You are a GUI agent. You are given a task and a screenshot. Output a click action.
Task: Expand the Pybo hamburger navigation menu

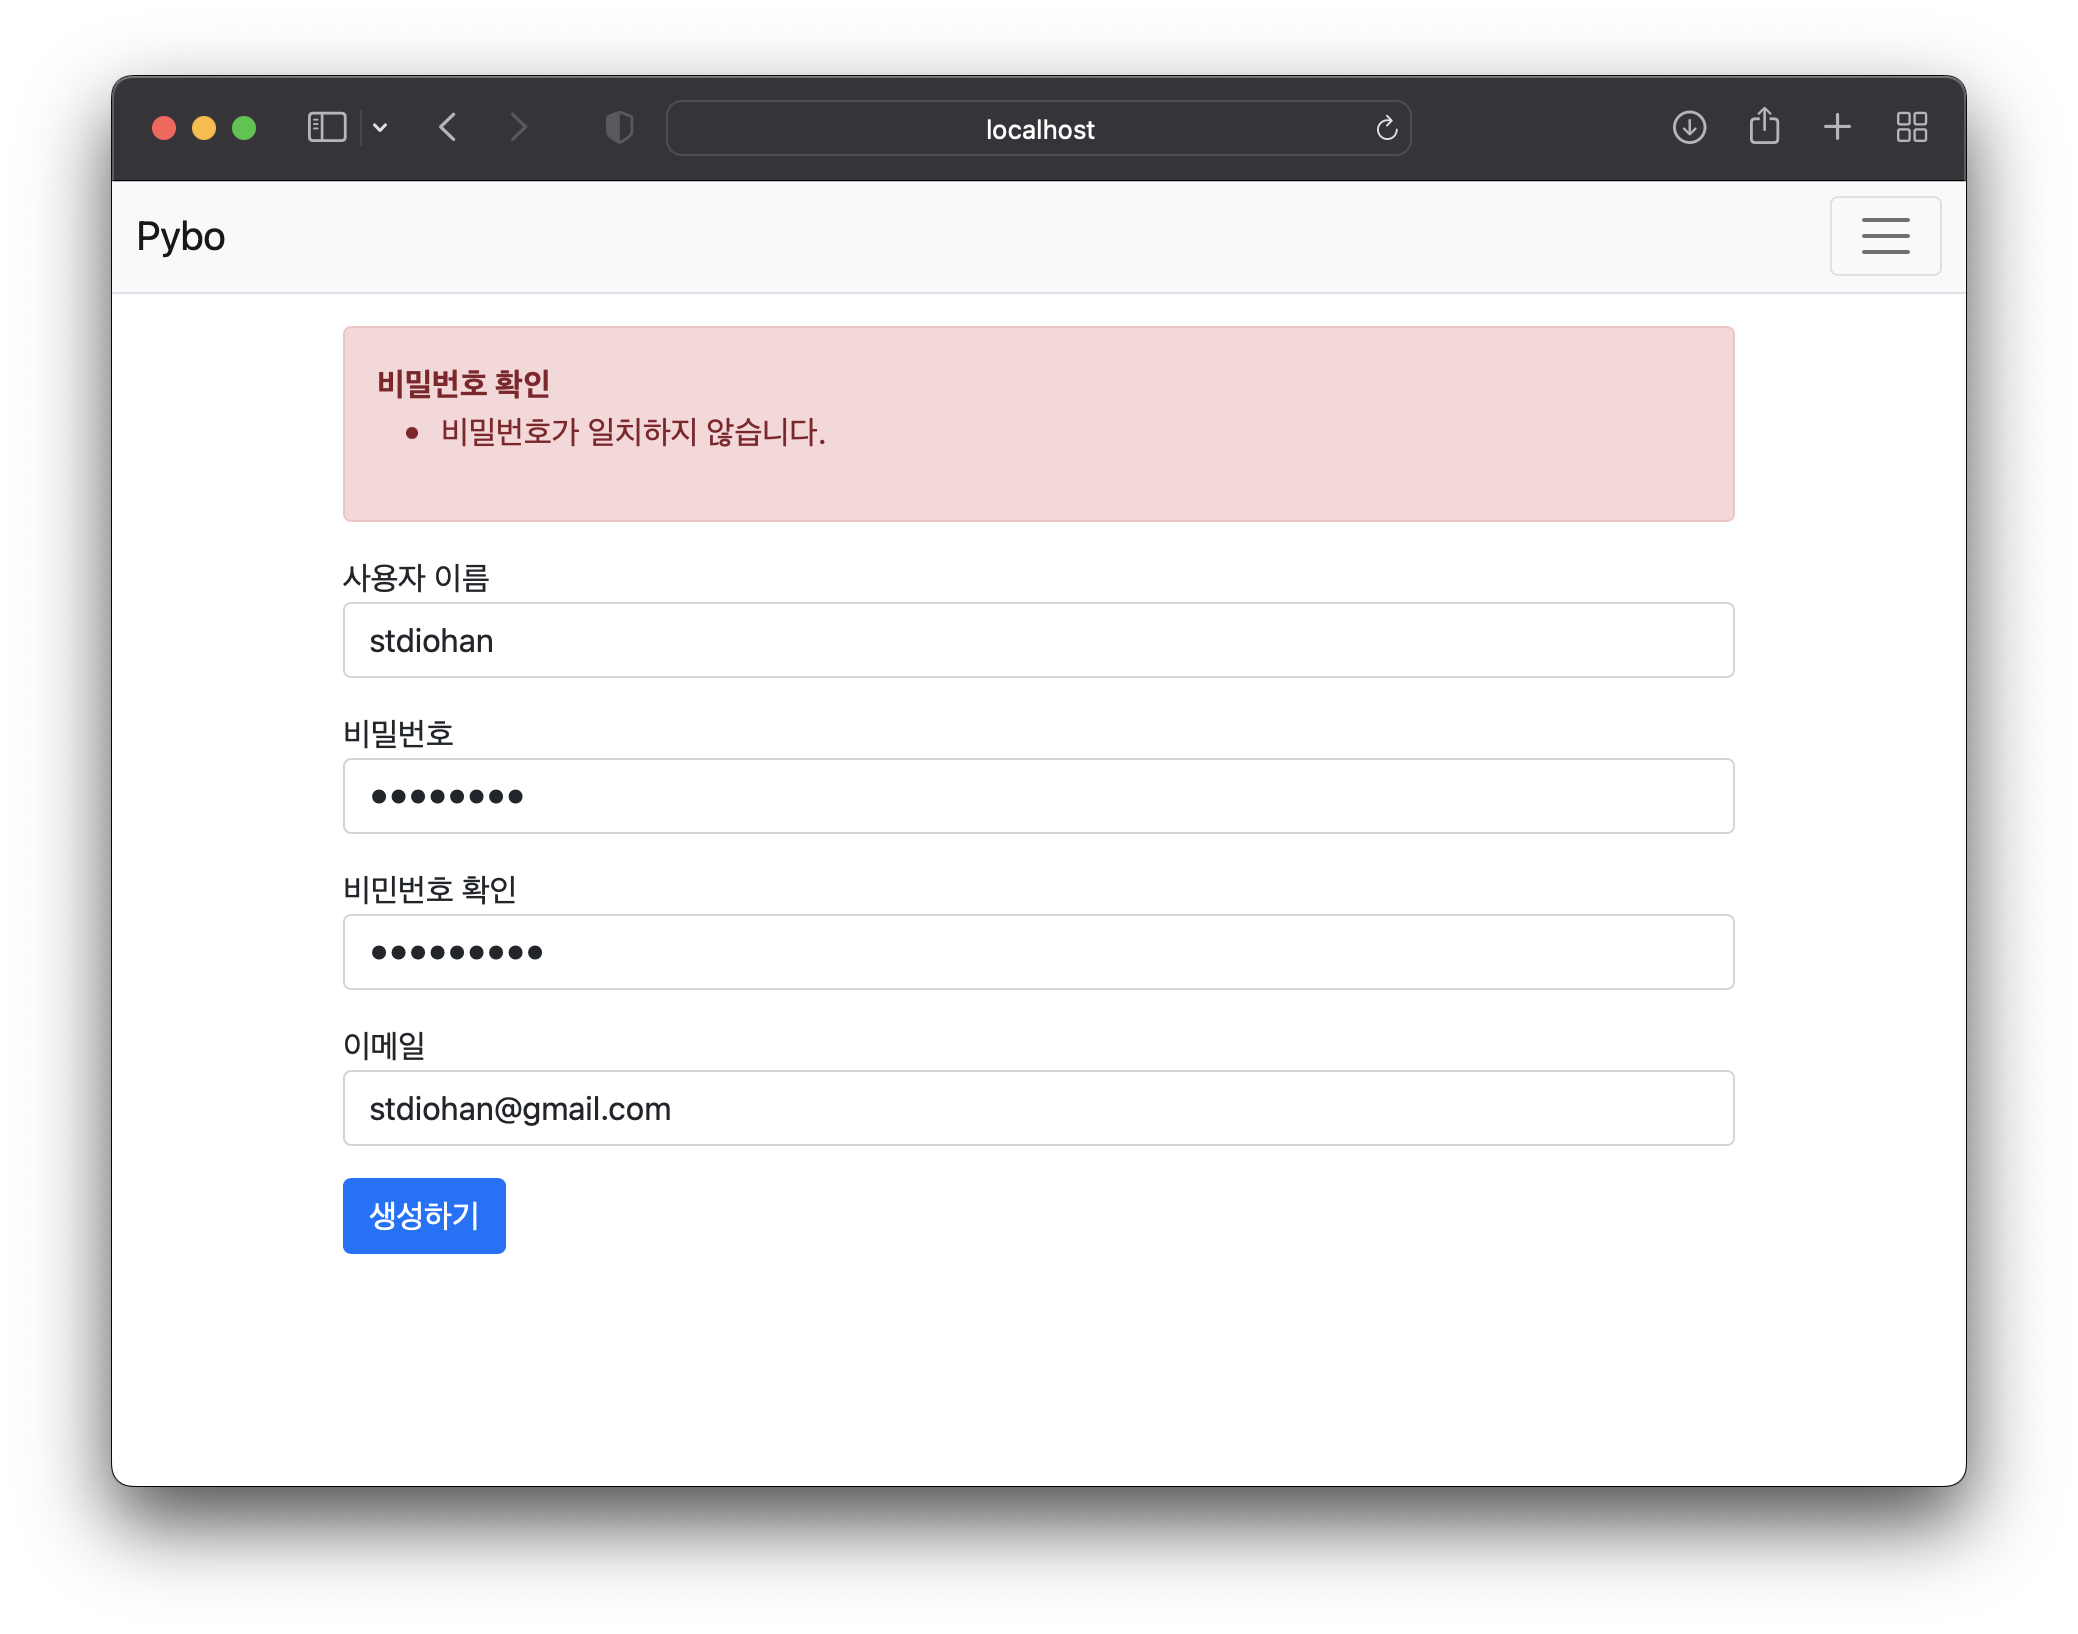(1885, 236)
